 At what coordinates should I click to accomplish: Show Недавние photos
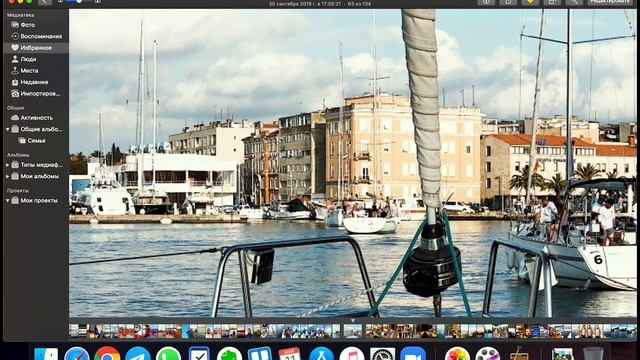point(36,82)
